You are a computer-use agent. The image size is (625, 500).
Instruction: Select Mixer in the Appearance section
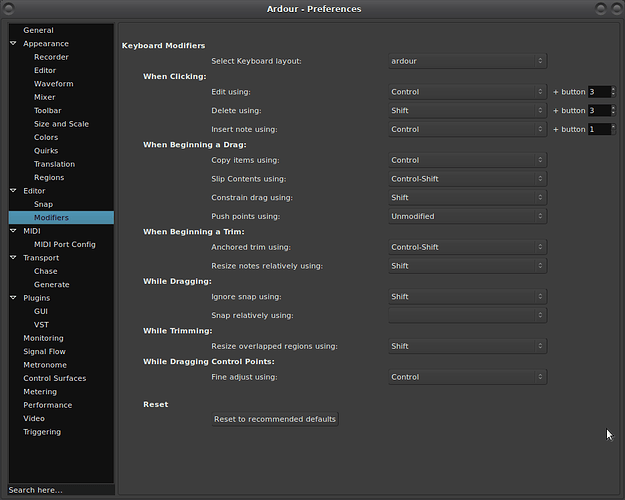(46, 97)
